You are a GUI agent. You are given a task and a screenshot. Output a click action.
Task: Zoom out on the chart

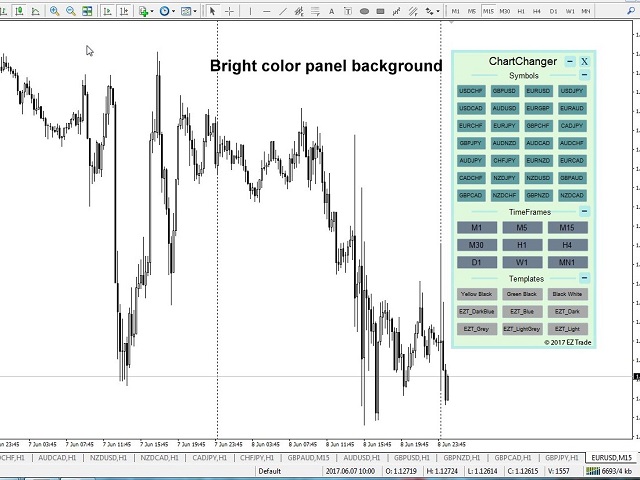(71, 11)
